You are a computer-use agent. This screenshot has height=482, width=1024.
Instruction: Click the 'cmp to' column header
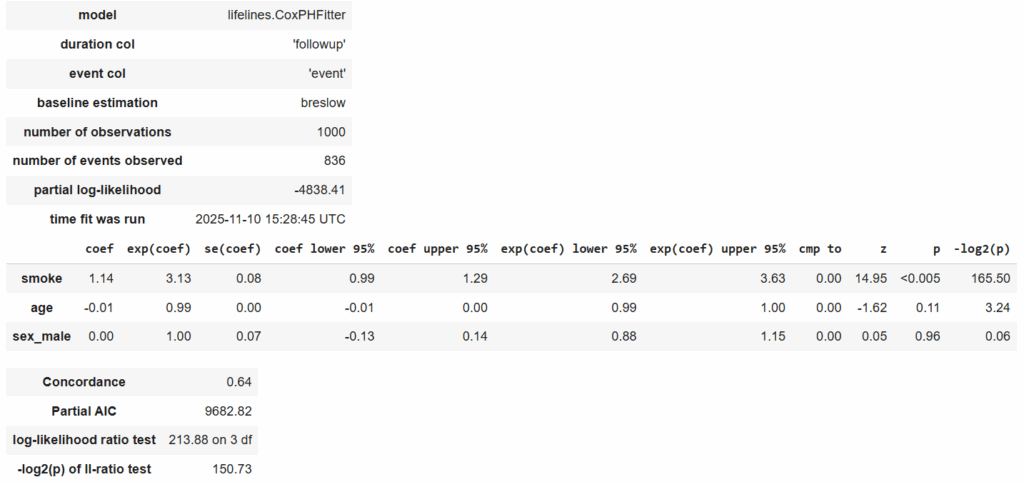[x=820, y=249]
